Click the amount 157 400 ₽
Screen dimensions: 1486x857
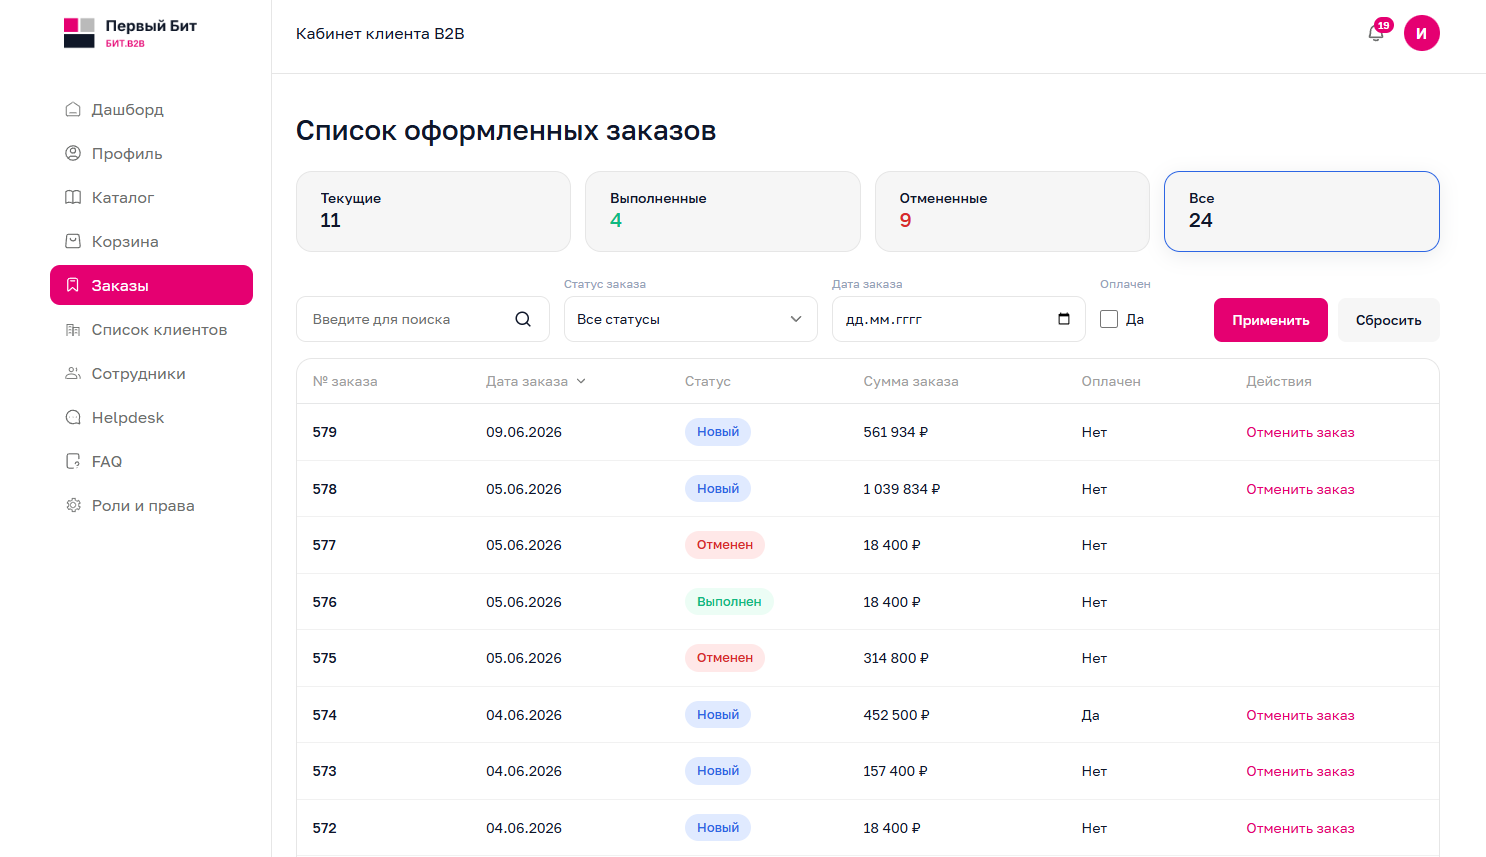[x=896, y=771]
